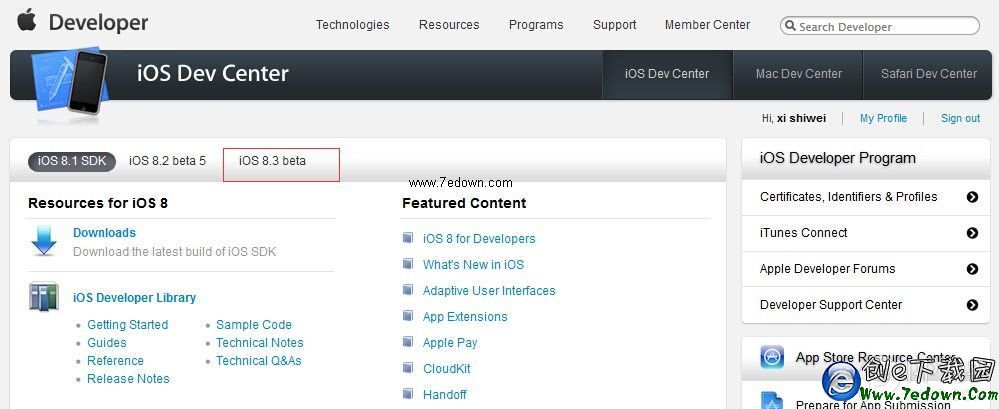Open Developer Support Center arrow
The height and width of the screenshot is (409, 999).
point(972,305)
